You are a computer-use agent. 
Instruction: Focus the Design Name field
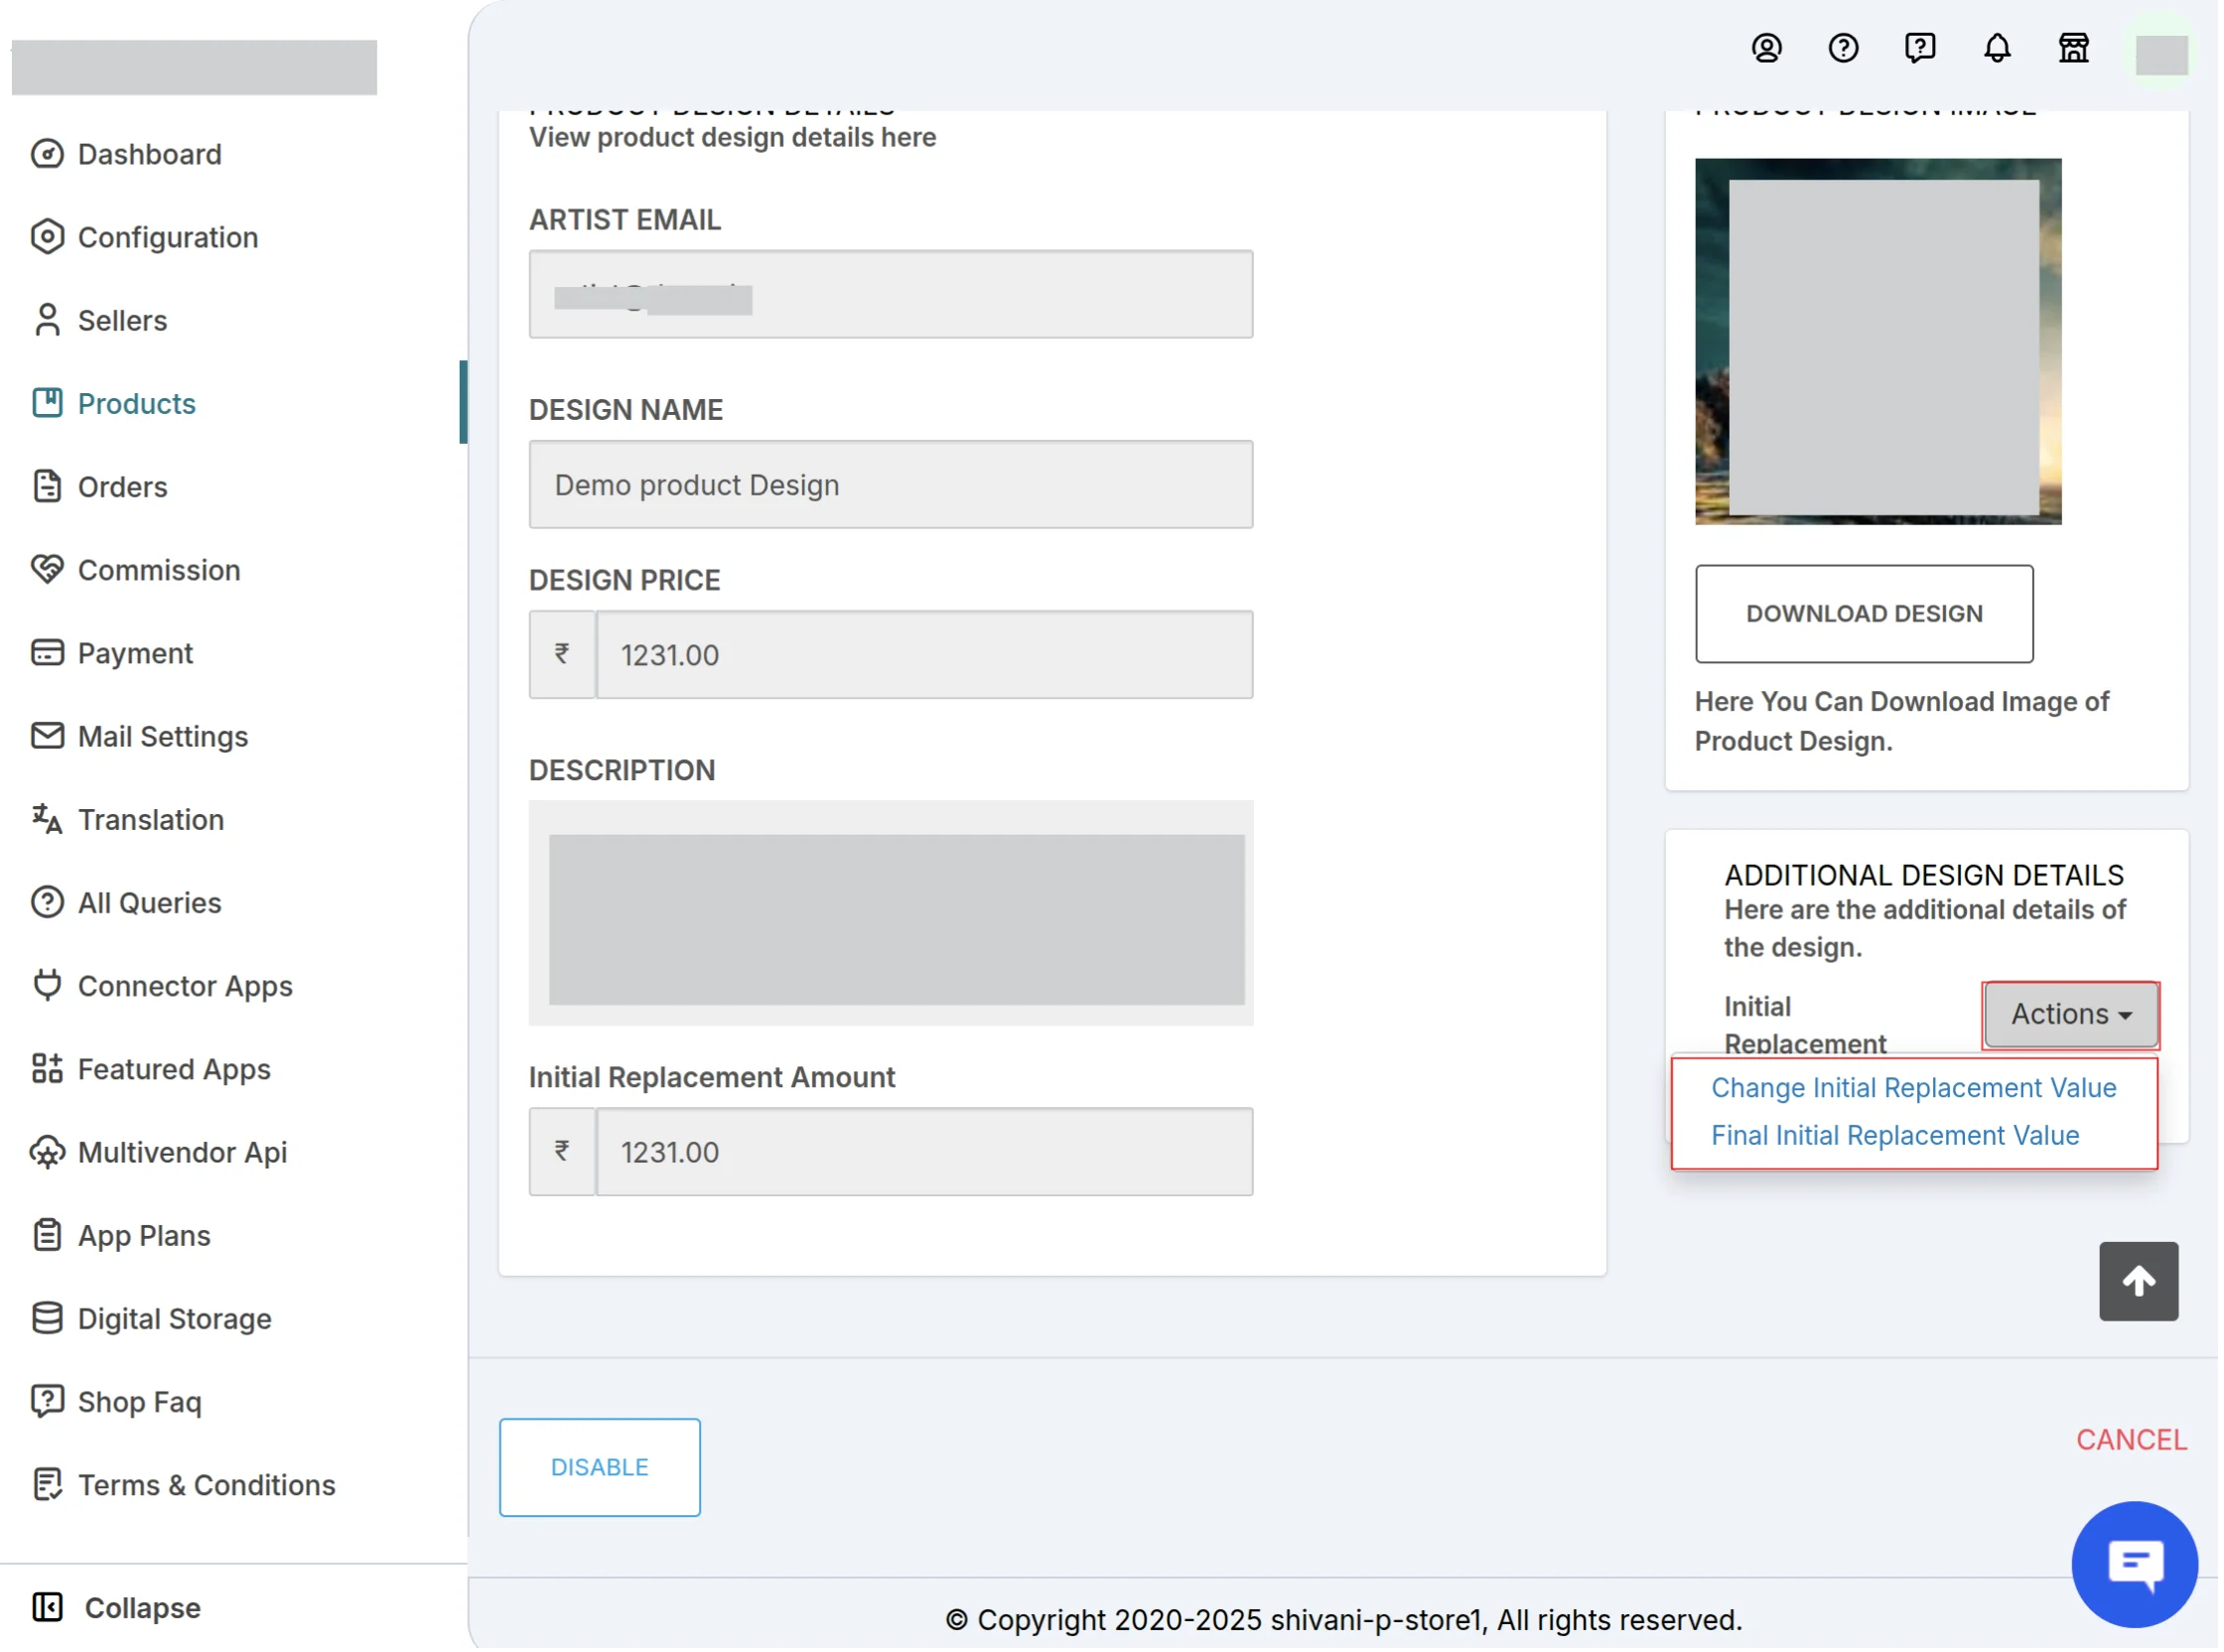pos(893,485)
